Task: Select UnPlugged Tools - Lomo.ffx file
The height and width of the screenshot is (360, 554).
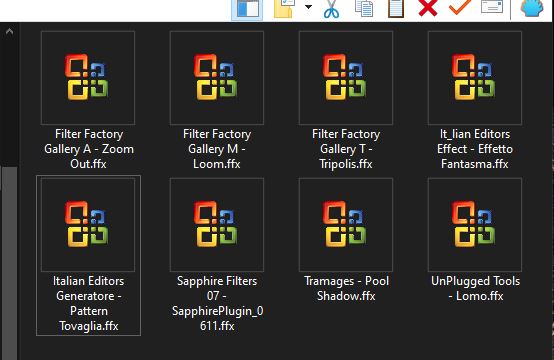Action: point(475,240)
